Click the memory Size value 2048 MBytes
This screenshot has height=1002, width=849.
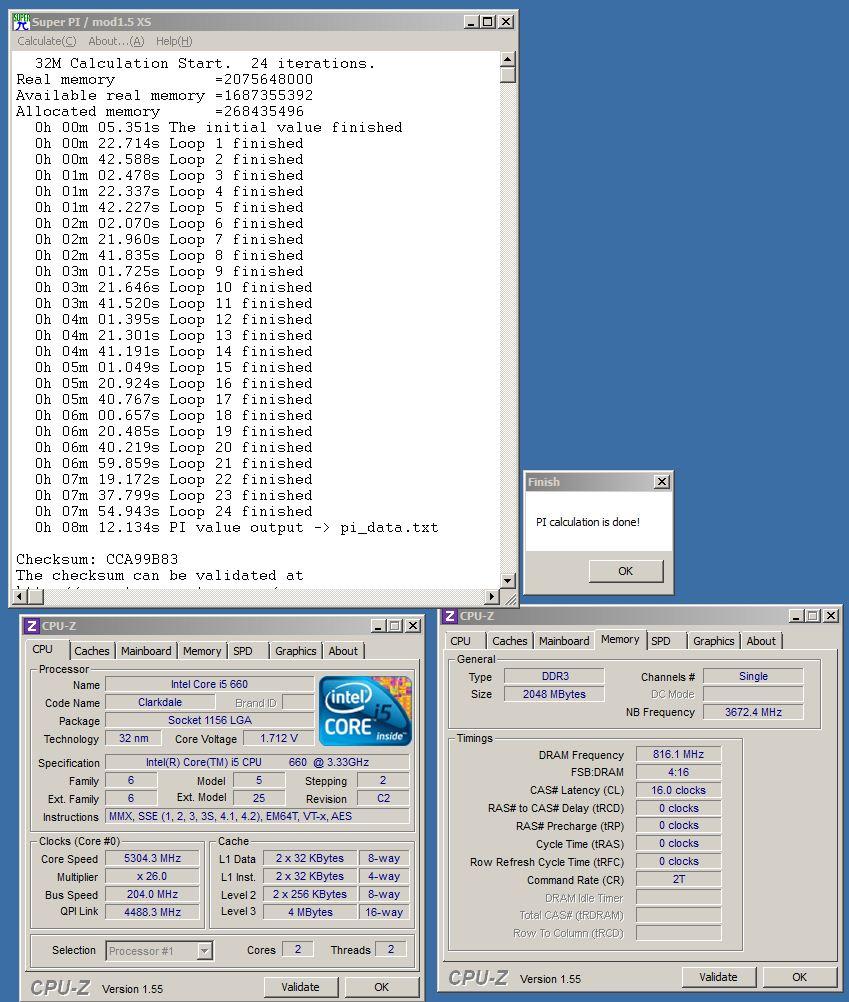[555, 694]
